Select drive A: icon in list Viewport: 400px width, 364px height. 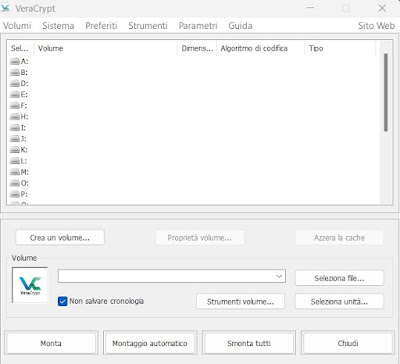15,61
